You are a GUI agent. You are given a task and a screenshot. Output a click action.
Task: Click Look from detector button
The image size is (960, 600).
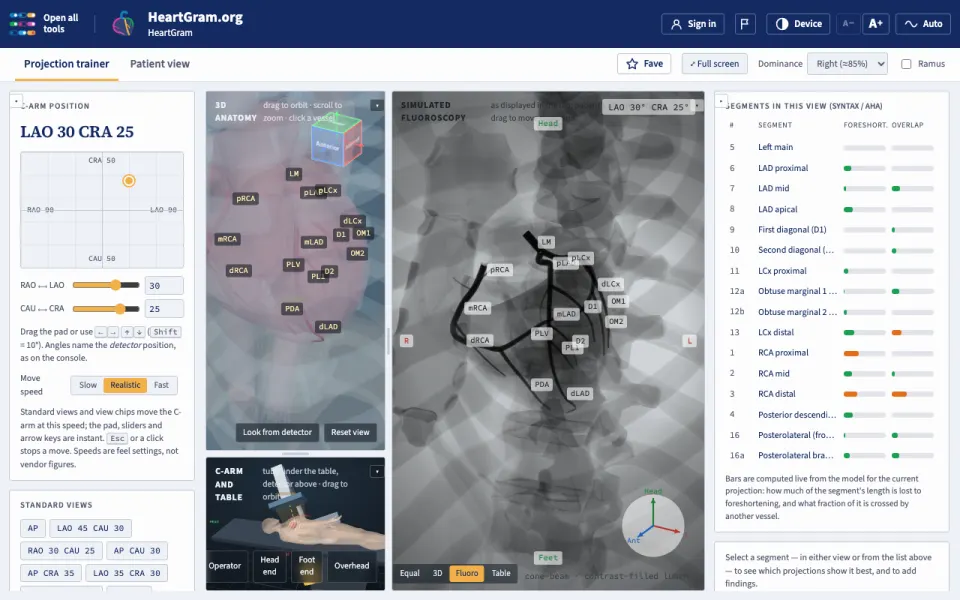click(x=277, y=432)
